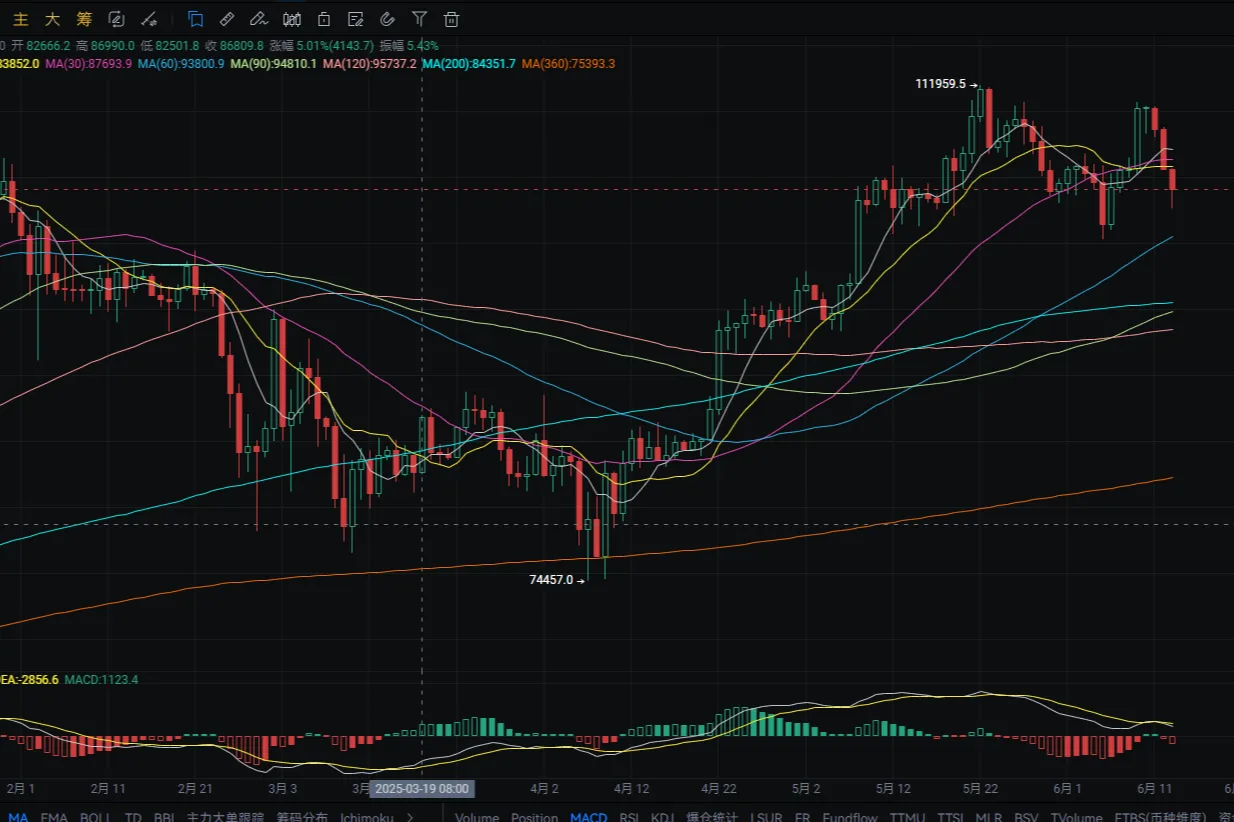This screenshot has height=822, width=1234.
Task: Click the candlestick chart style icon
Action: pos(292,19)
